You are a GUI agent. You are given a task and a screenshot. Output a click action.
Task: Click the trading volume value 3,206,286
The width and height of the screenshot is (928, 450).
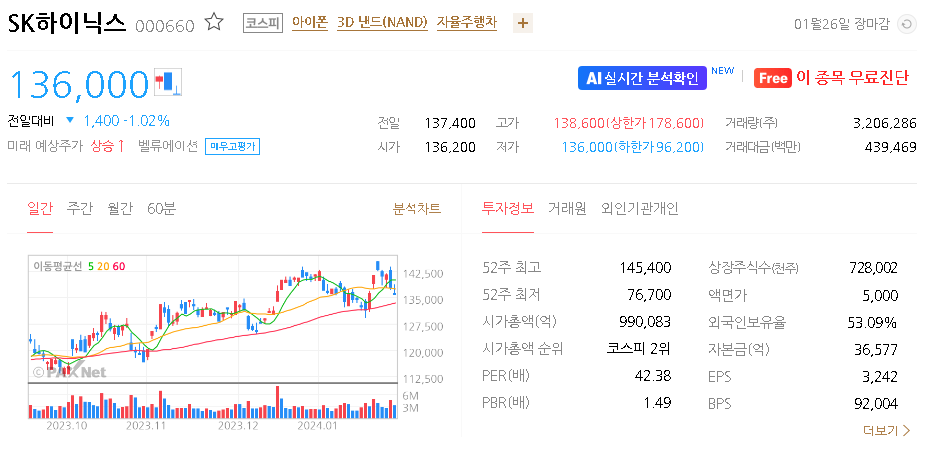click(x=885, y=123)
